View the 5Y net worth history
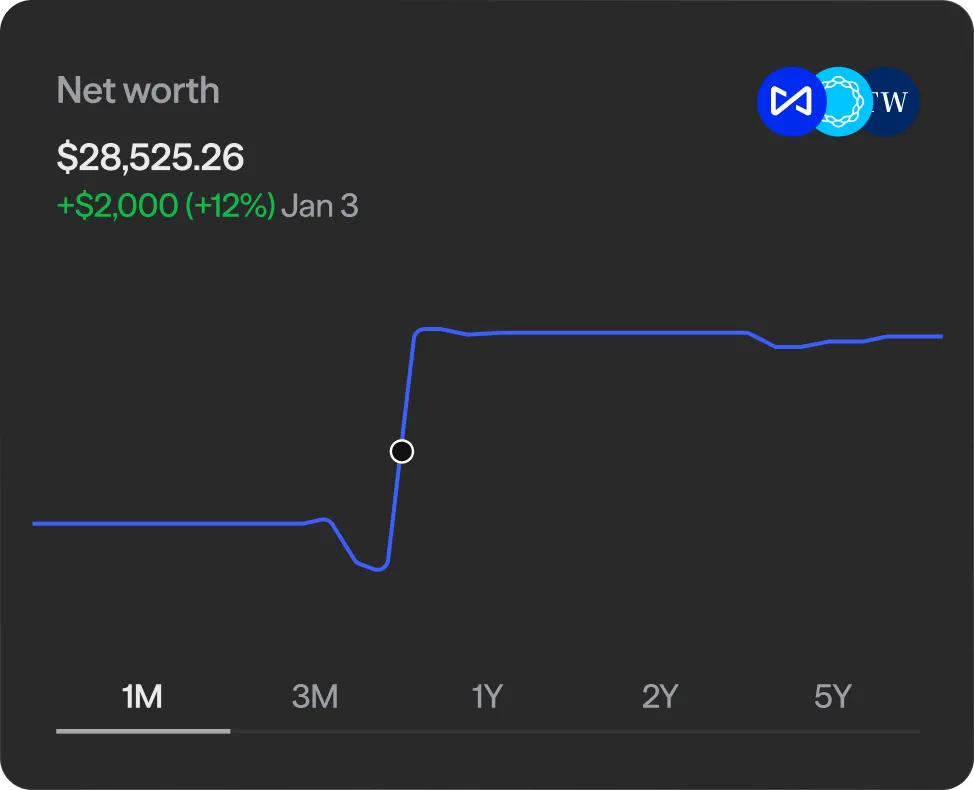This screenshot has width=974, height=790. (832, 696)
